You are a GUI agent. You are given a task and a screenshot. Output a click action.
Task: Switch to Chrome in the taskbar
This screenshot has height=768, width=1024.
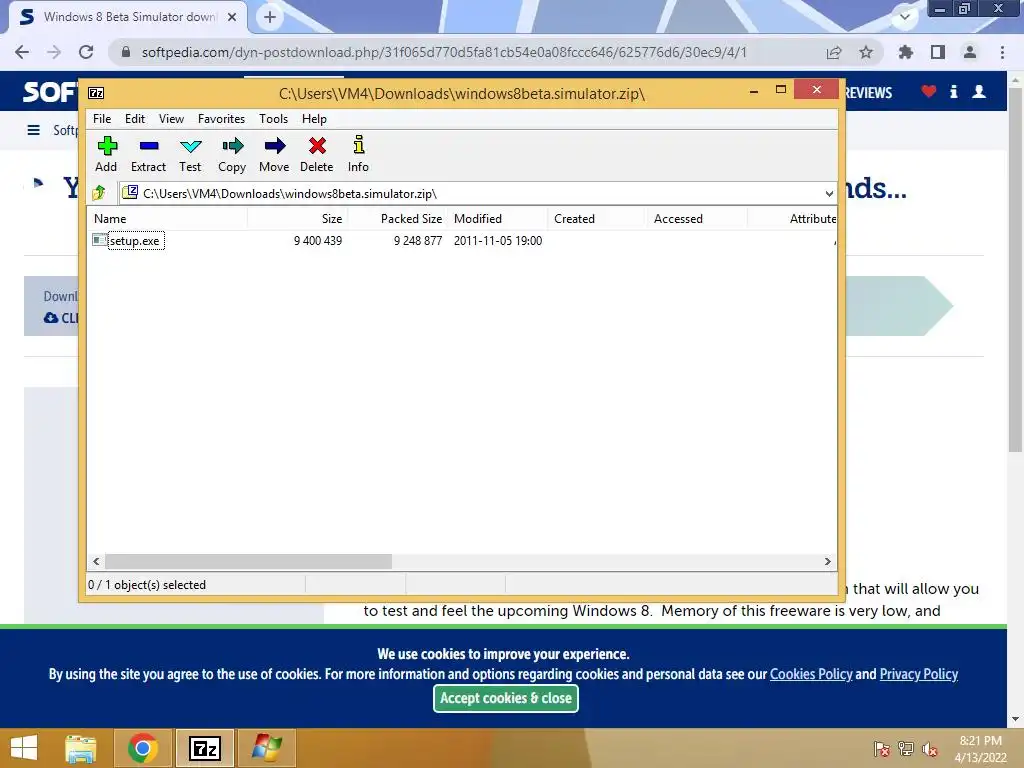[143, 748]
